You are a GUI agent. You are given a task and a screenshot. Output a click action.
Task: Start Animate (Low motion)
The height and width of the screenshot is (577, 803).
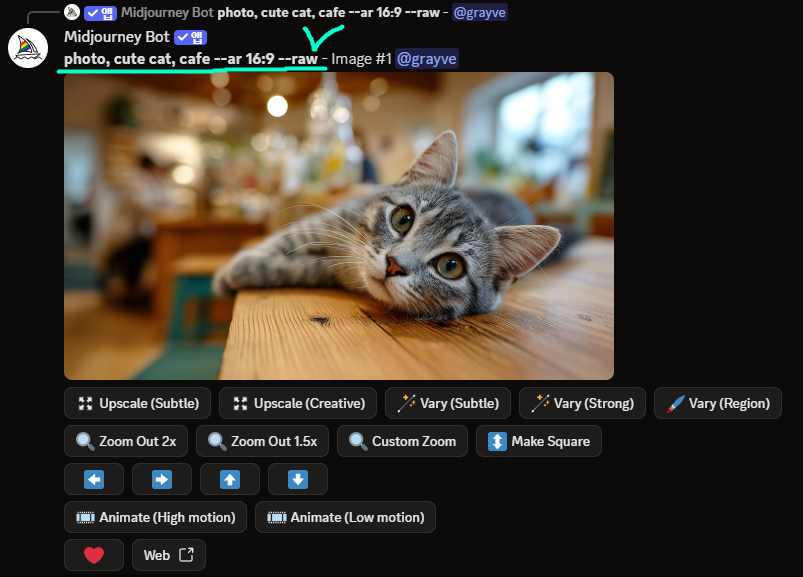click(x=345, y=517)
